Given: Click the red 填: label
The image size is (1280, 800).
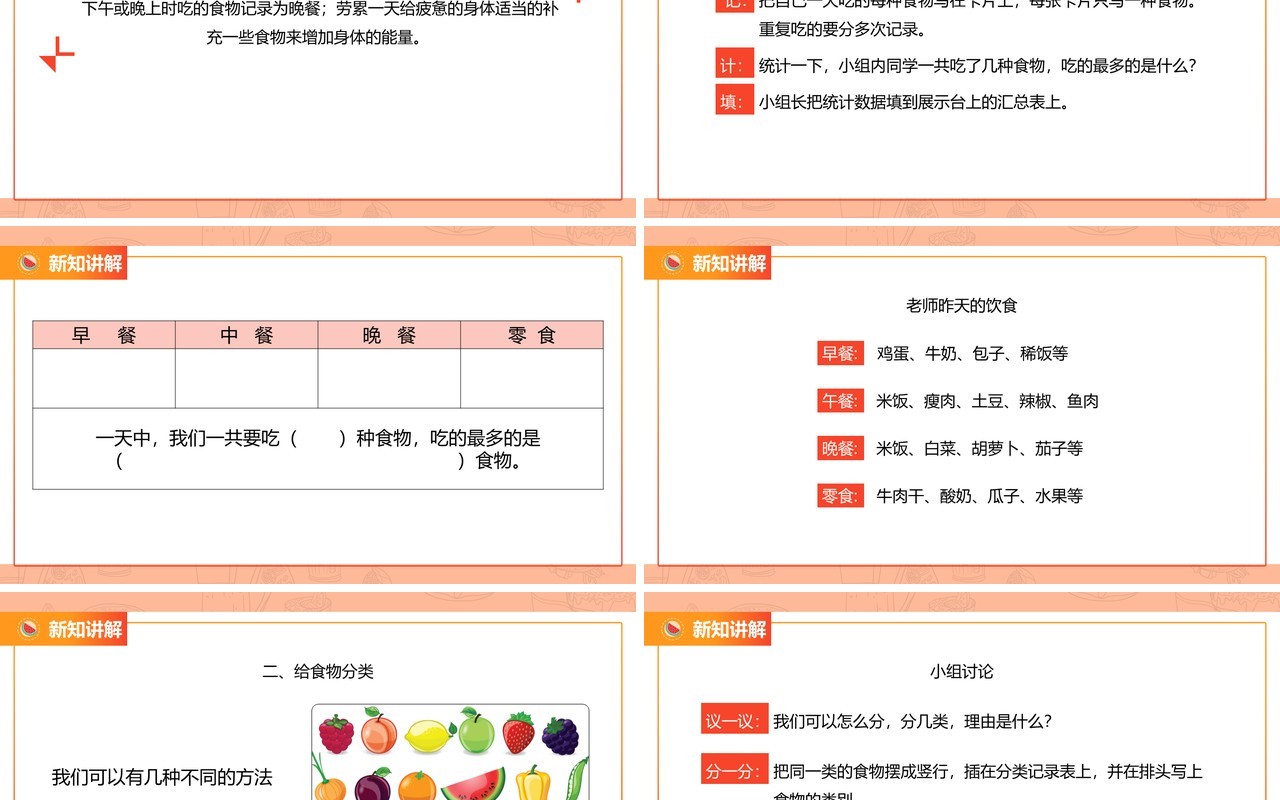Looking at the screenshot, I should pos(733,101).
